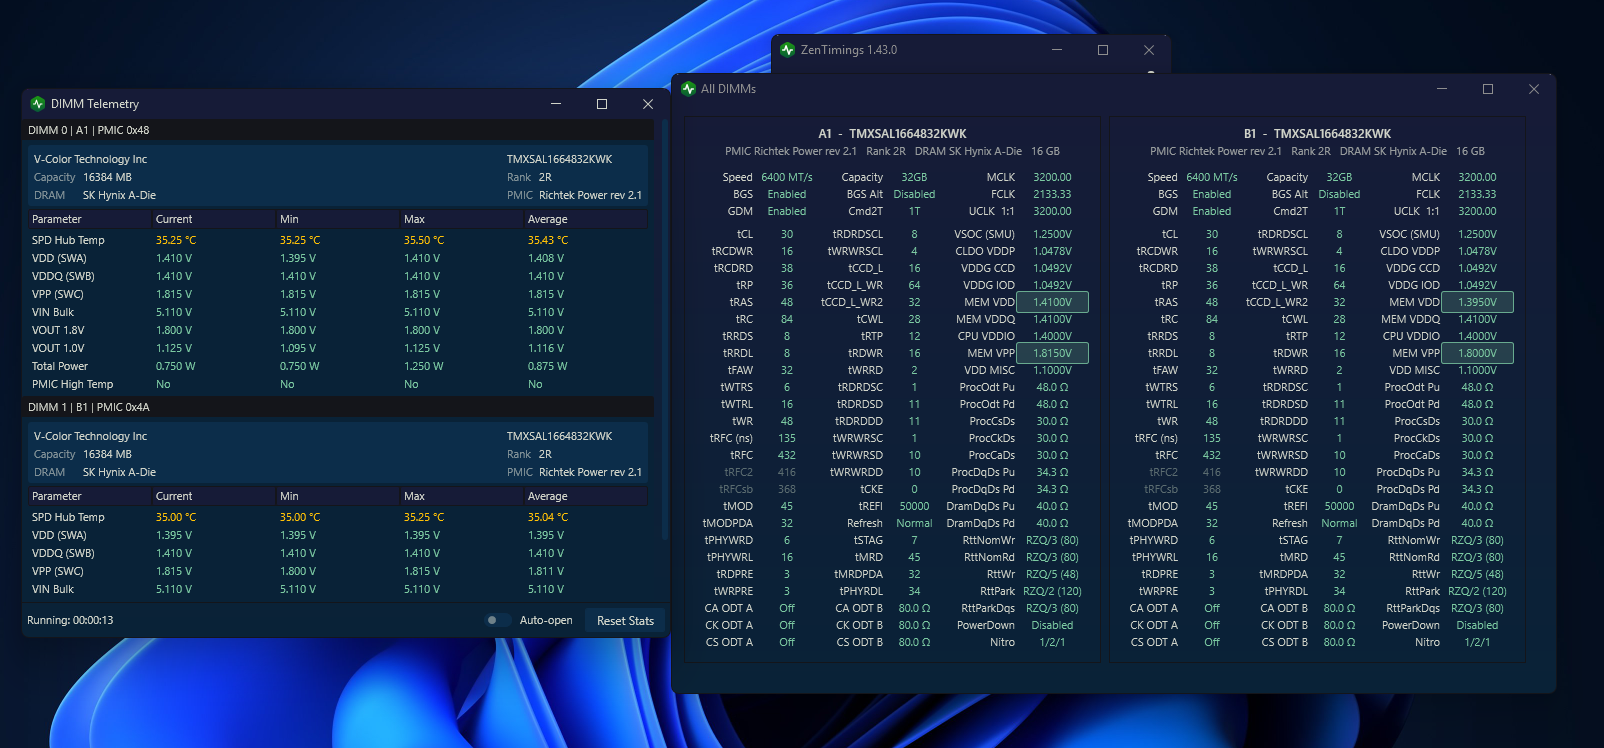
Task: Click the B1 panel 'PowerDown' label
Action: (x=1411, y=625)
